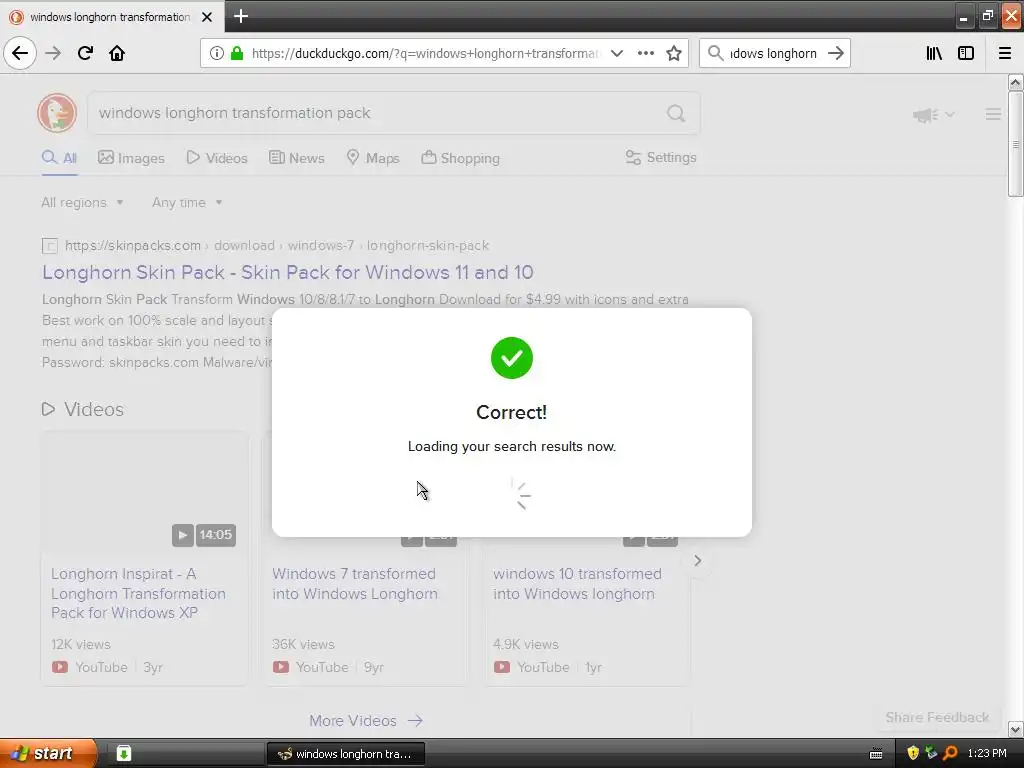Click the browser search box magnifier icon
Image resolution: width=1024 pixels, height=768 pixels.
(716, 53)
